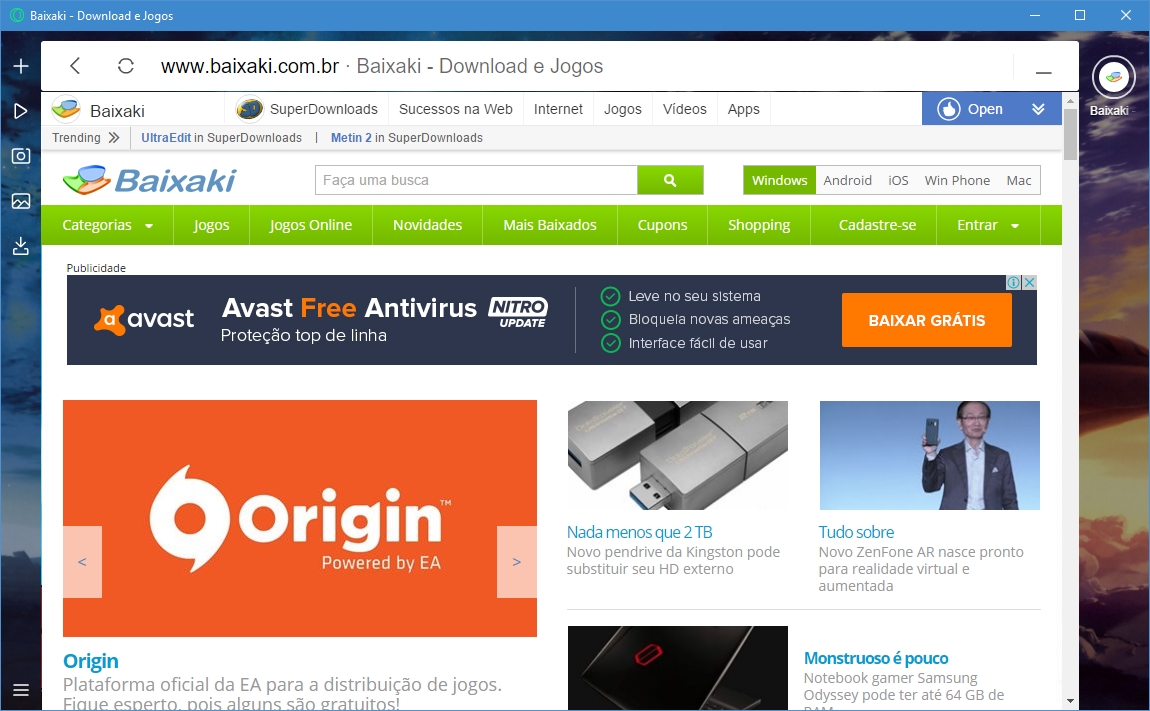The width and height of the screenshot is (1150, 711).
Task: Open the Internet toolbar link
Action: tap(558, 109)
